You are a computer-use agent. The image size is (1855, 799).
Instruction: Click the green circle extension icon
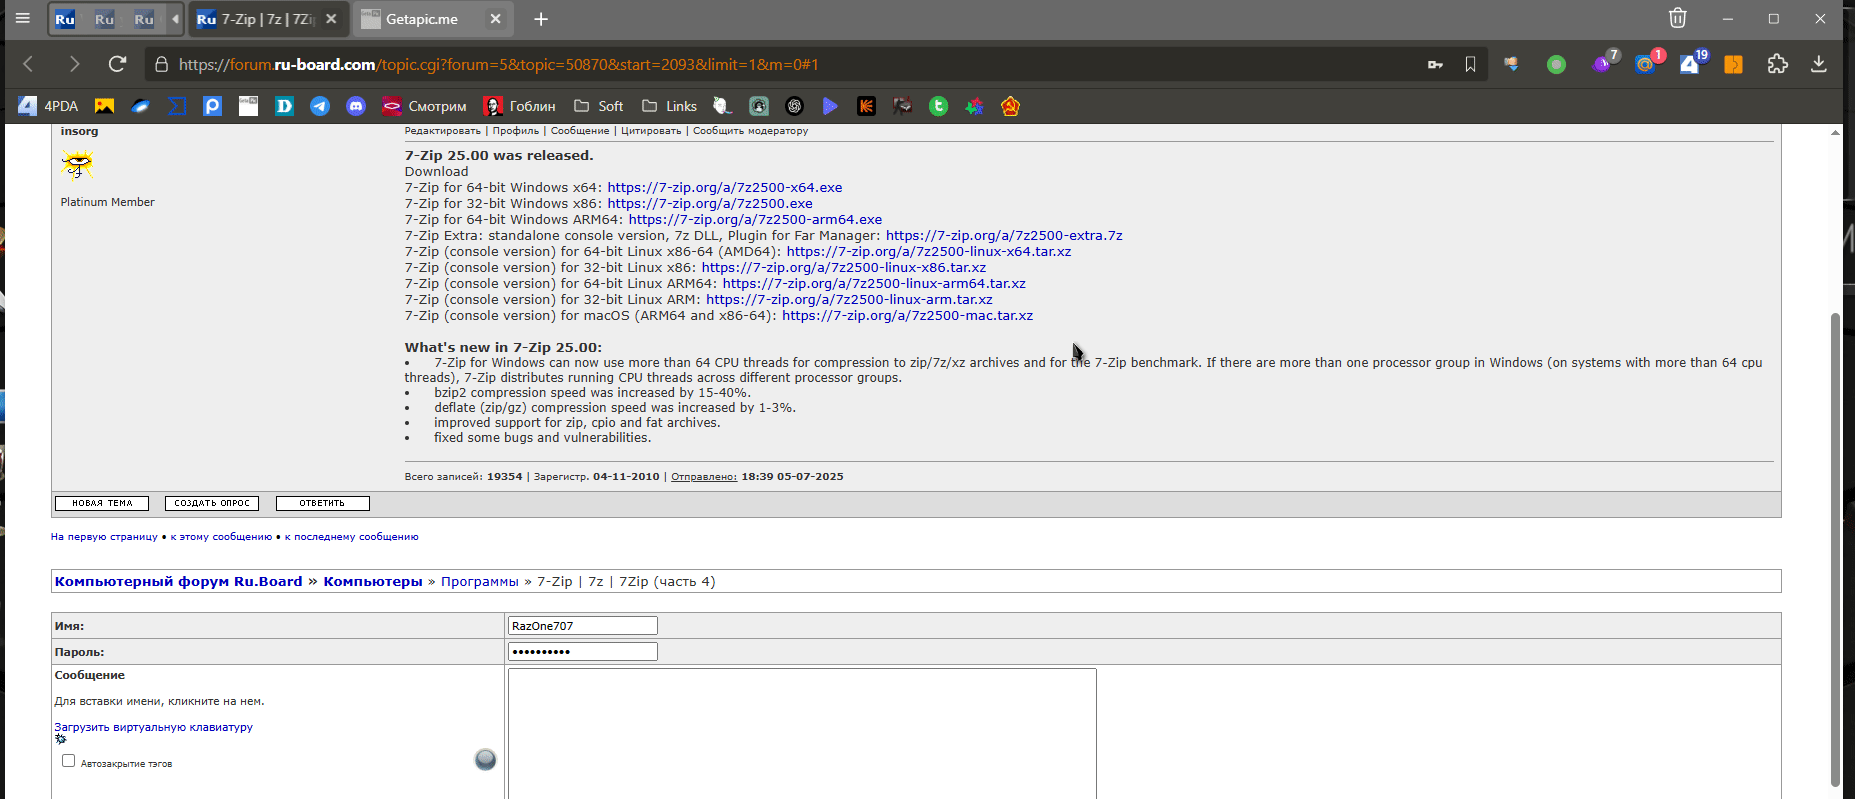pos(1556,64)
